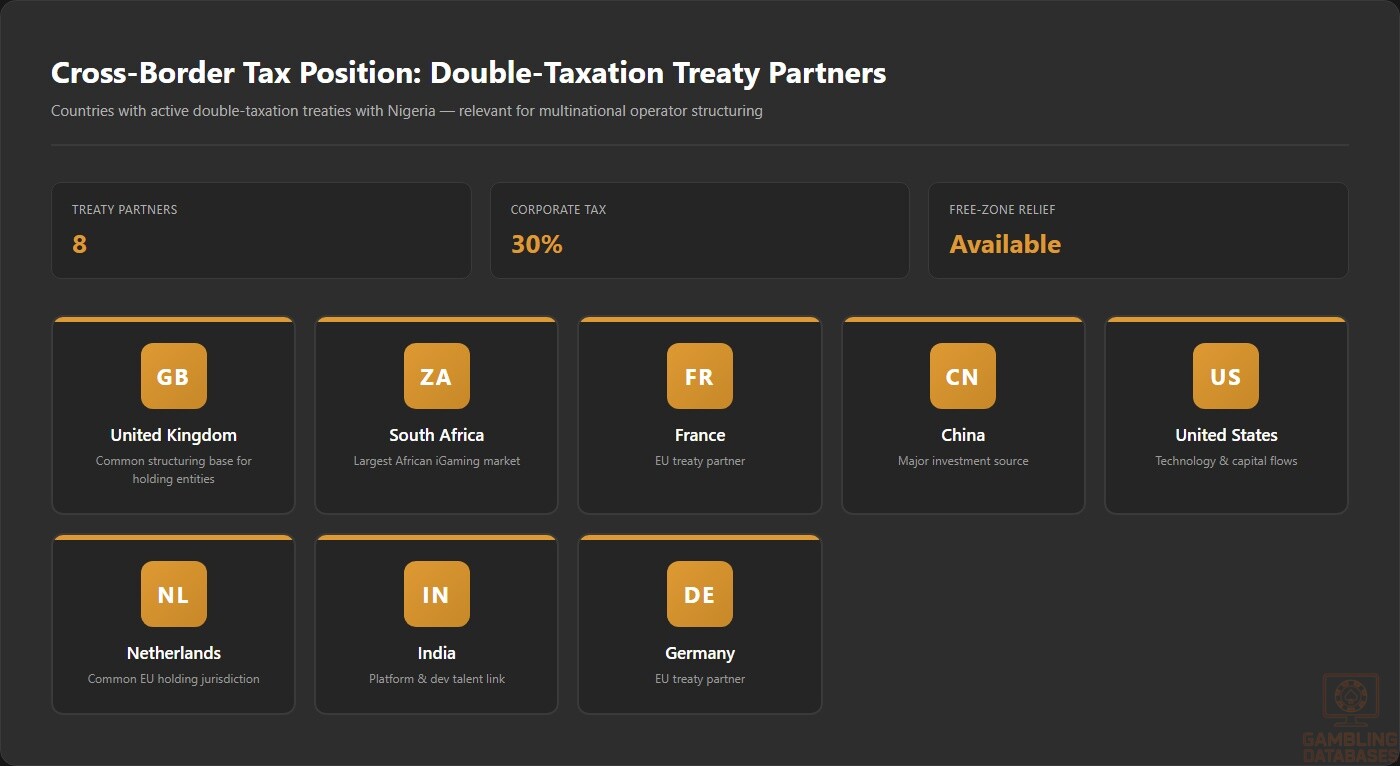Click the GB country badge icon
This screenshot has width=1400, height=766.
(x=173, y=376)
